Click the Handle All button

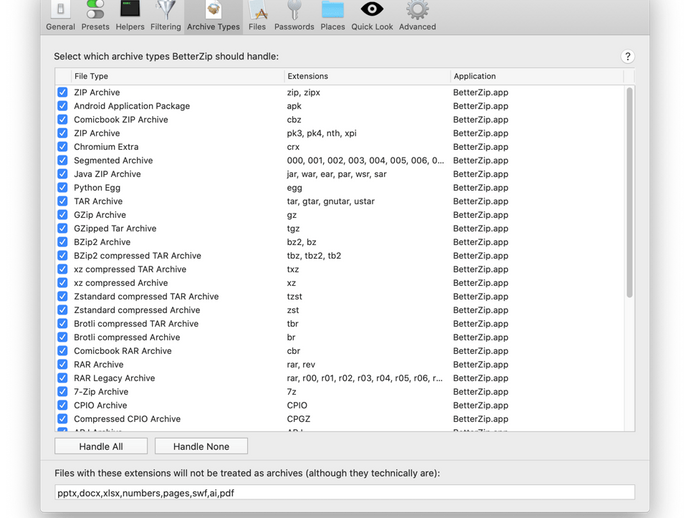coord(101,446)
